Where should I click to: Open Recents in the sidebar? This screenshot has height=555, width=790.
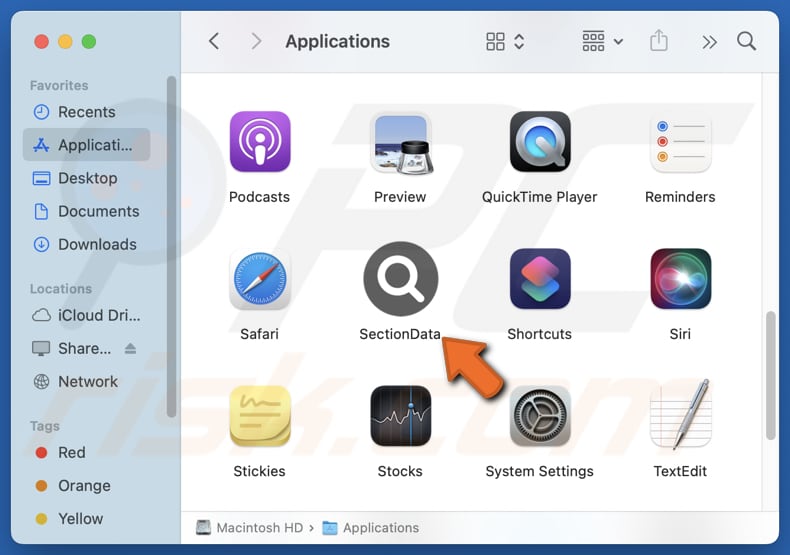click(x=86, y=112)
